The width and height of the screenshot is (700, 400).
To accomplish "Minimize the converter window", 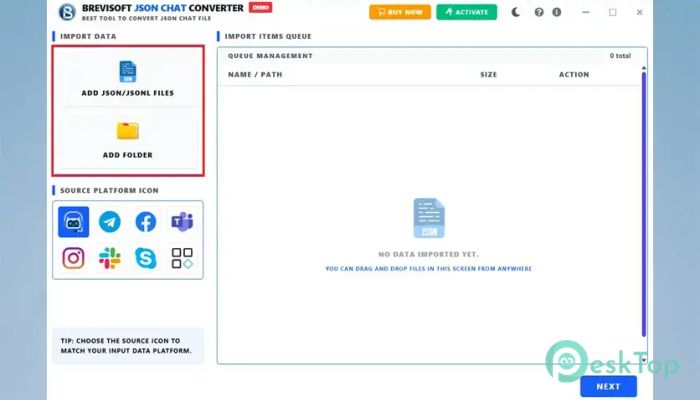I will click(x=586, y=12).
